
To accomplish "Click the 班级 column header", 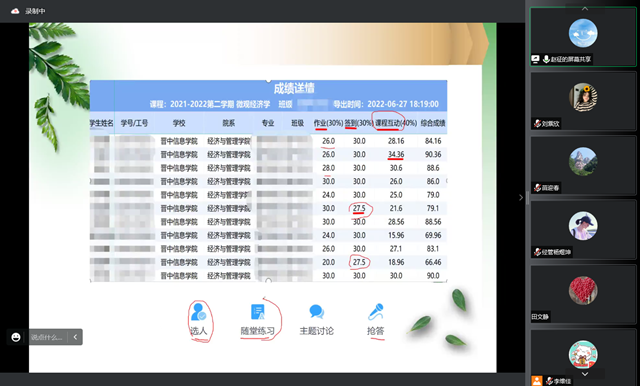I will click(x=298, y=123).
